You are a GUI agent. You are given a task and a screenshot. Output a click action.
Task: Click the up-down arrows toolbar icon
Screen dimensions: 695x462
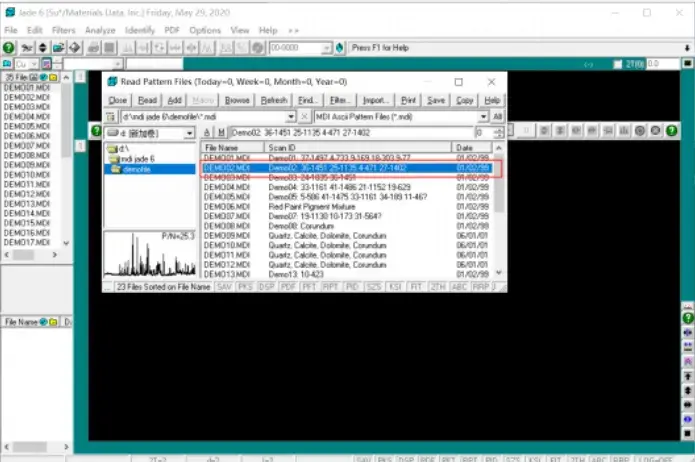coord(43,47)
